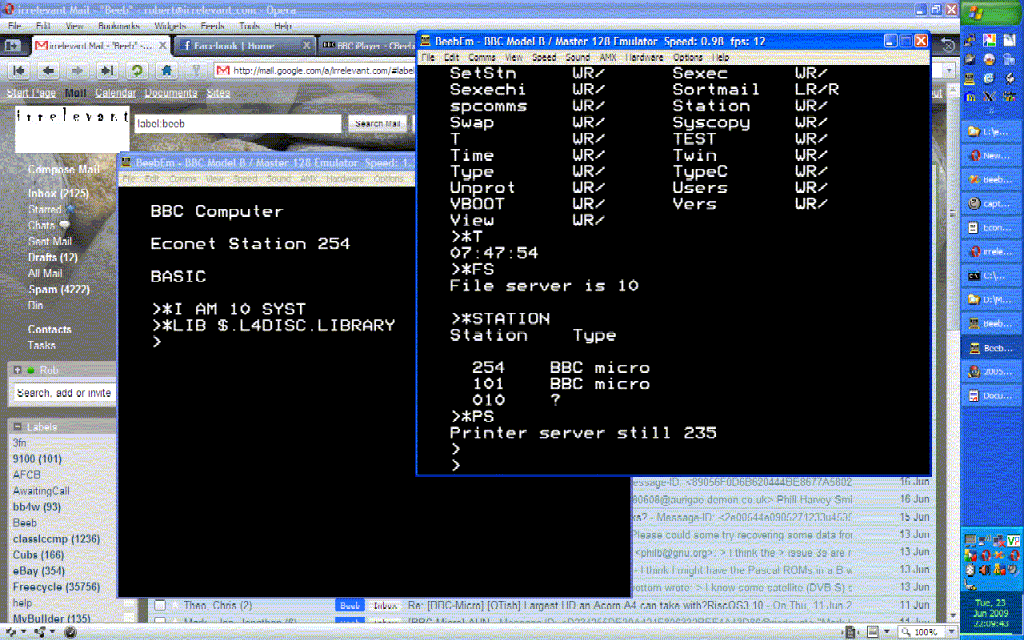This screenshot has width=1024, height=640.
Task: Switch to the active 'Beeb...' taskbar button
Action: point(991,348)
